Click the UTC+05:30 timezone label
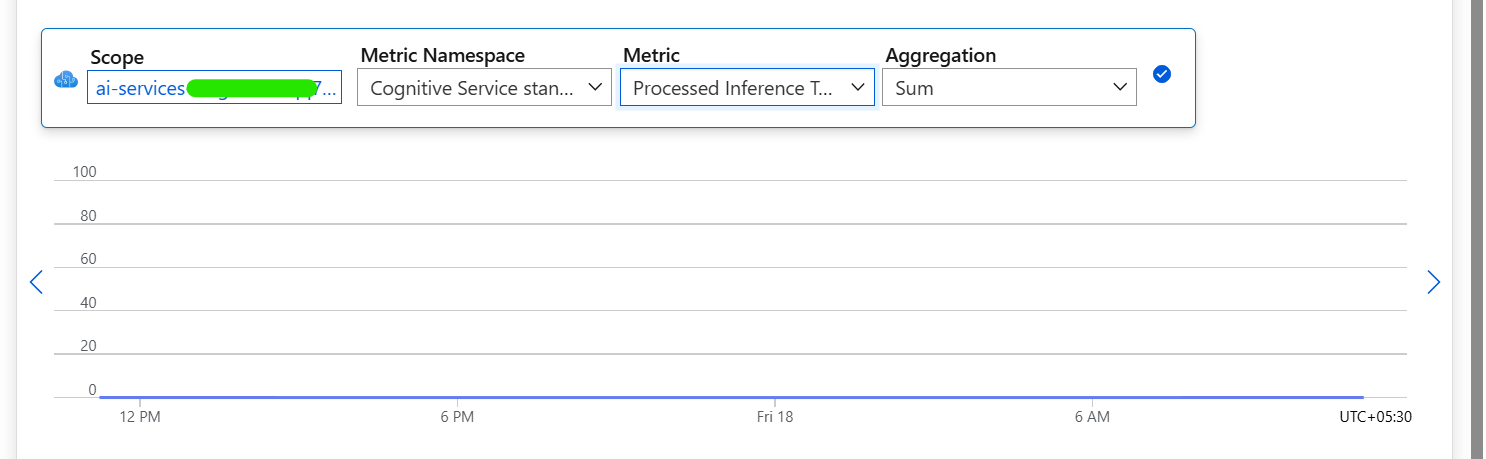 [x=1375, y=417]
